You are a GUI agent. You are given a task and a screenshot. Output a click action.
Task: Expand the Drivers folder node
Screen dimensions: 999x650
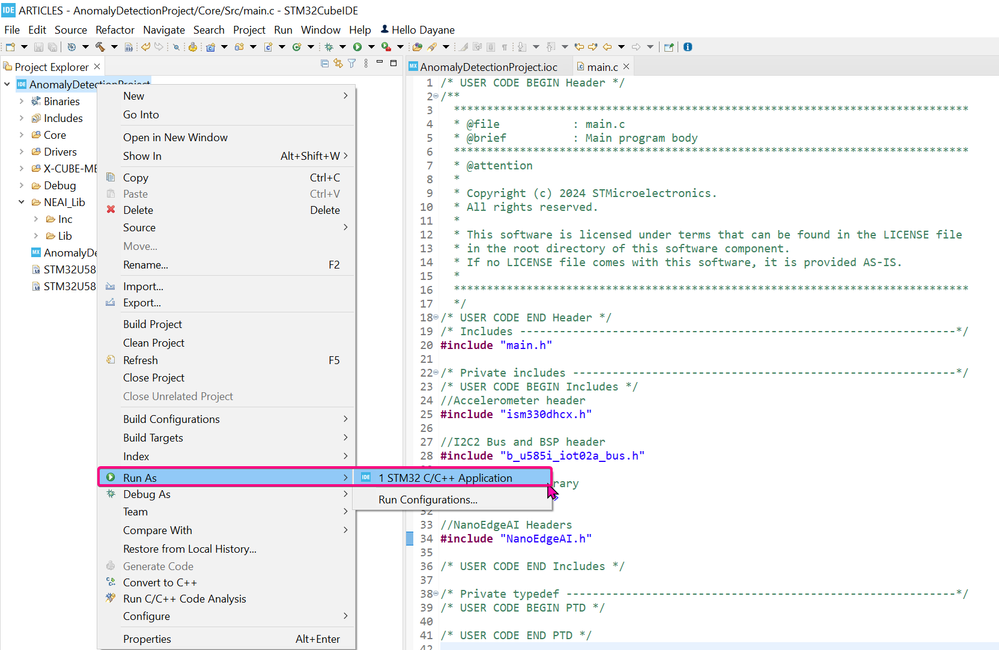point(22,152)
